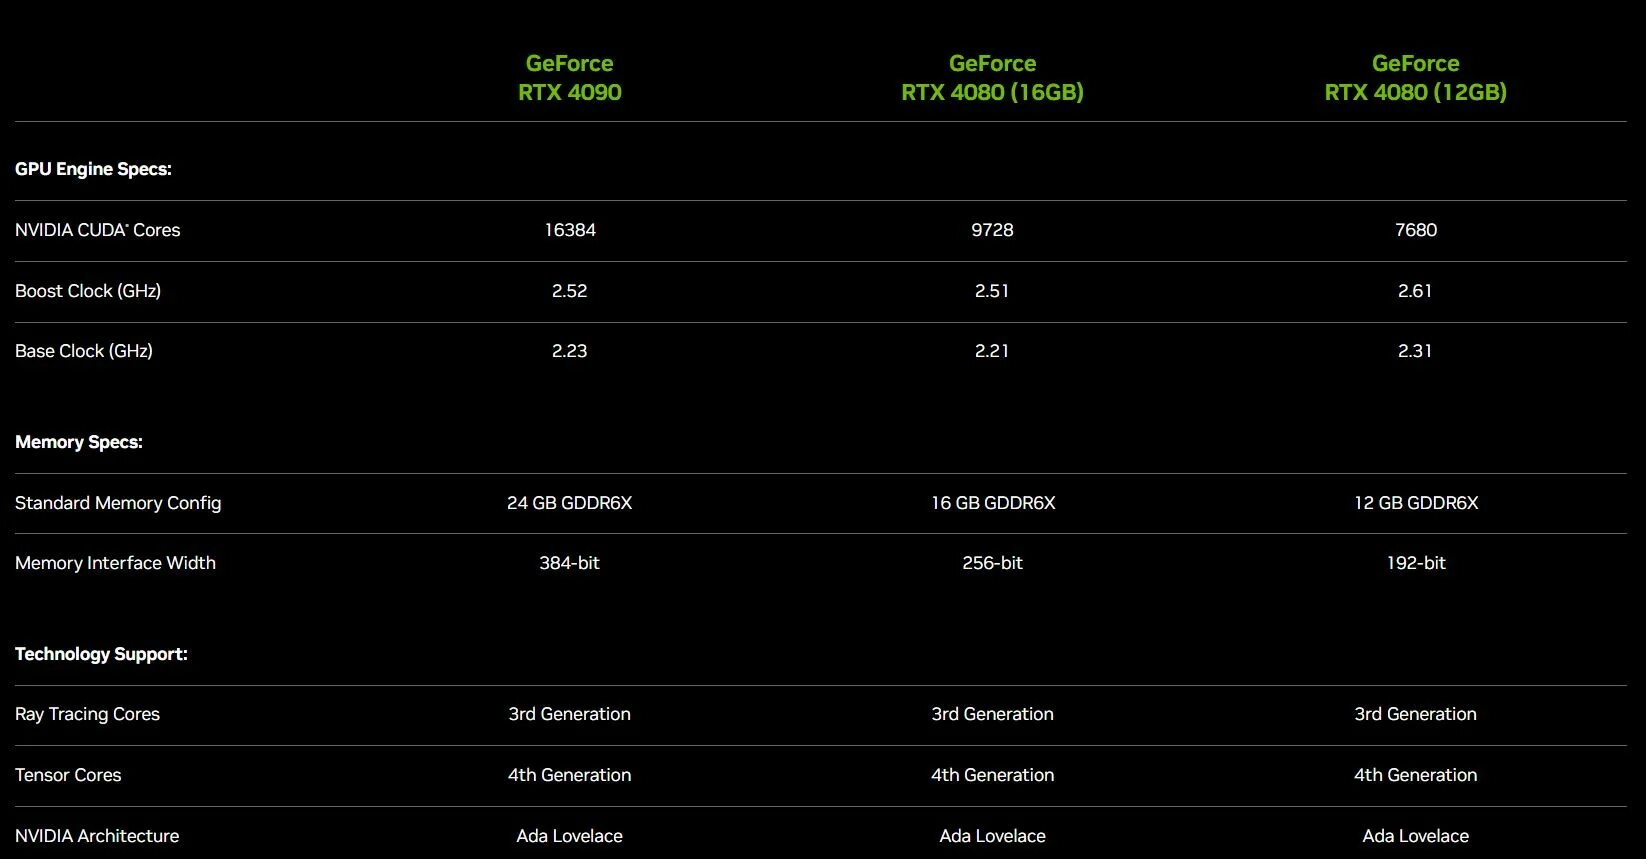Click 4th Generation under RTX 4080 (12GB)
Viewport: 1646px width, 859px height.
[x=1416, y=775]
